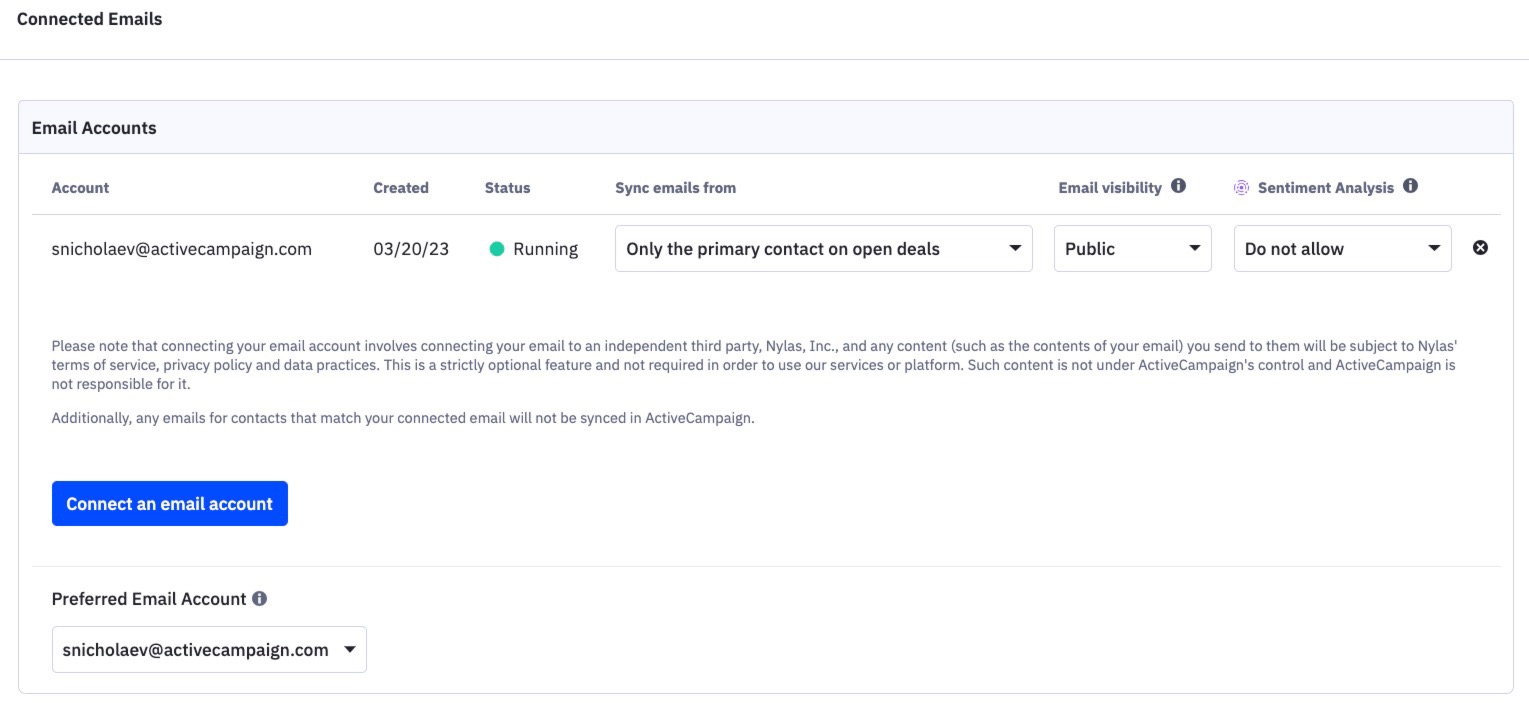Click the Account column header
This screenshot has height=703, width=1529.
tap(79, 187)
